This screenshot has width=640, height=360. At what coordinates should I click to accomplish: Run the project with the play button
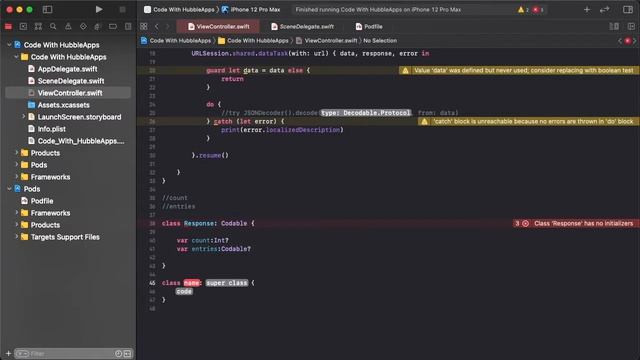point(99,9)
